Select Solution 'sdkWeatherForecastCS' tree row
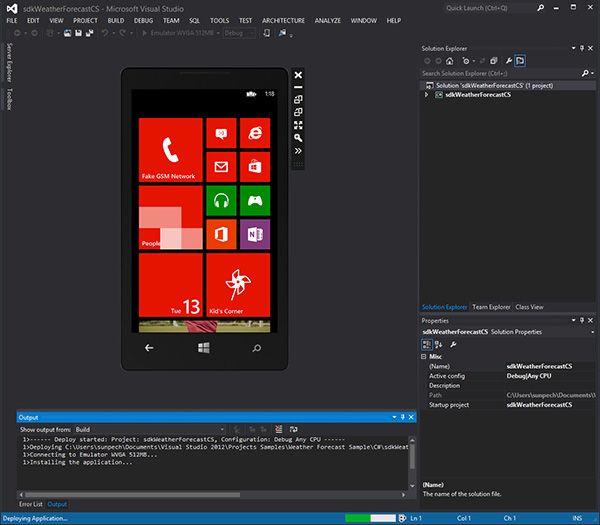The height and width of the screenshot is (525, 600). pos(507,85)
